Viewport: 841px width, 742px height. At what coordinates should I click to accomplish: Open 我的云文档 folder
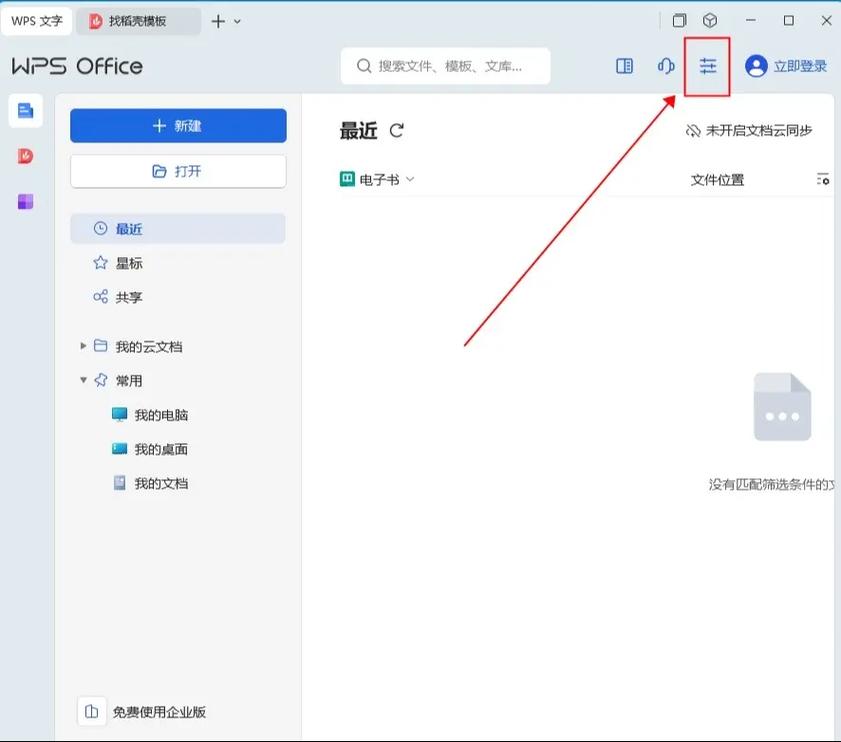coord(149,347)
